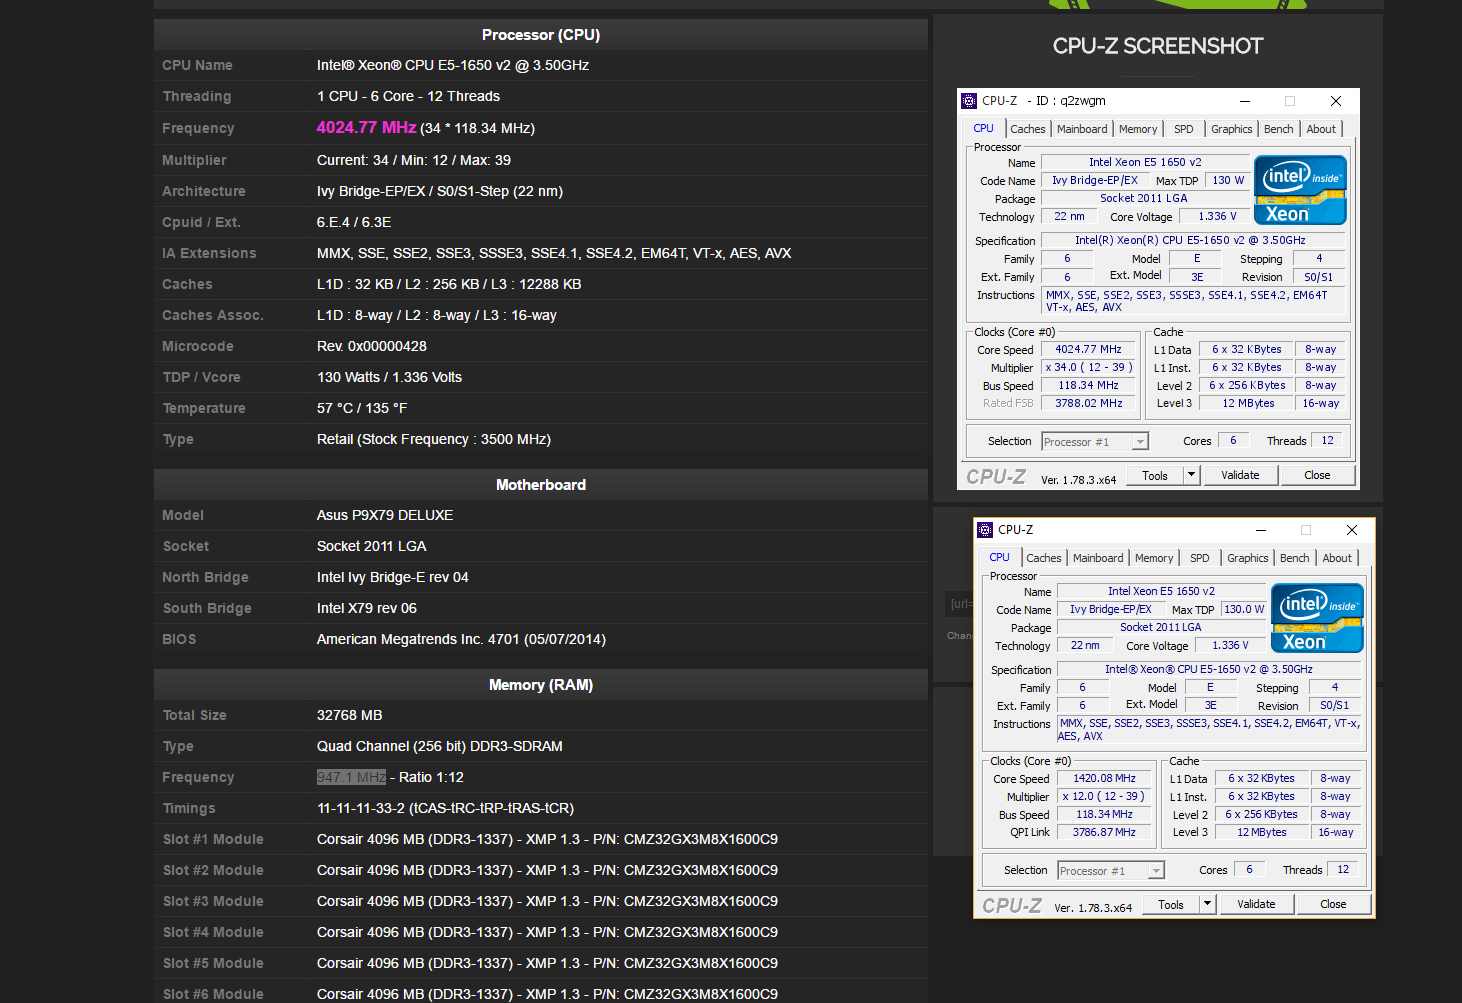Switch to Caches tab in lower CPU-Z window
Image resolution: width=1462 pixels, height=1003 pixels.
(1044, 558)
